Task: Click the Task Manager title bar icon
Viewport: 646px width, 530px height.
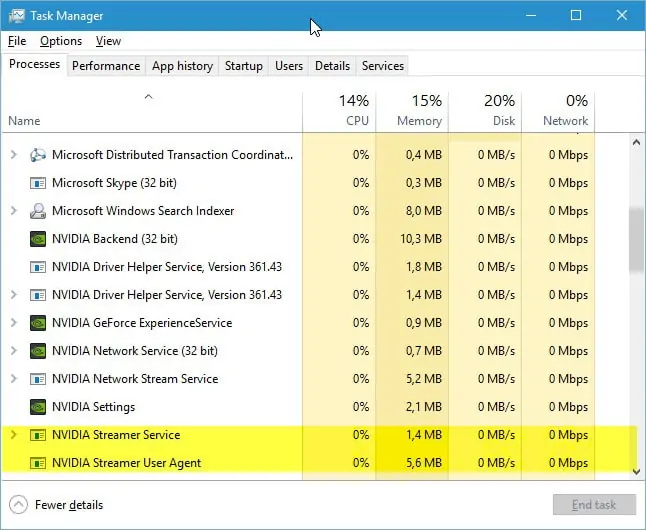Action: (x=16, y=16)
